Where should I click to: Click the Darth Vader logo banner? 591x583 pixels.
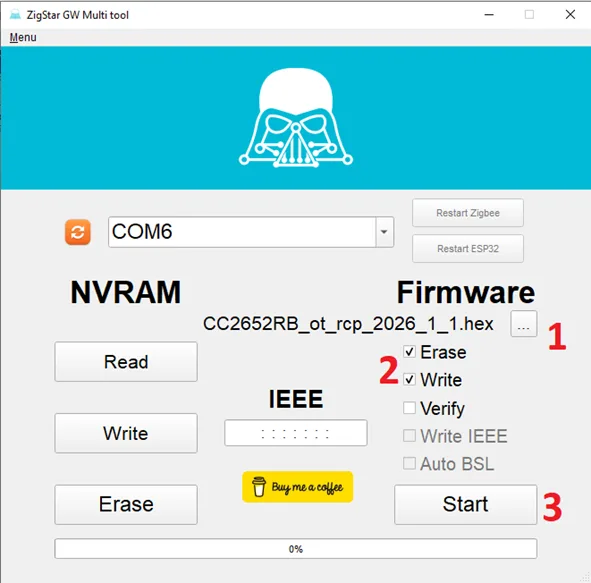(296, 118)
